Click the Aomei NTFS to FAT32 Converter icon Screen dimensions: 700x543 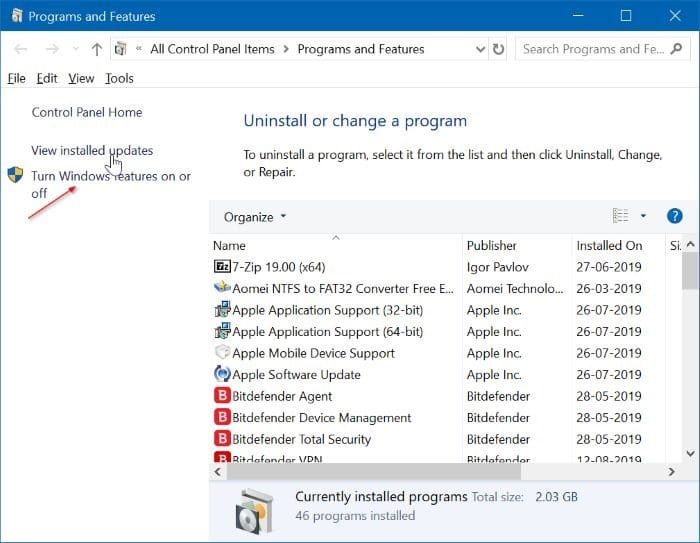(x=222, y=288)
